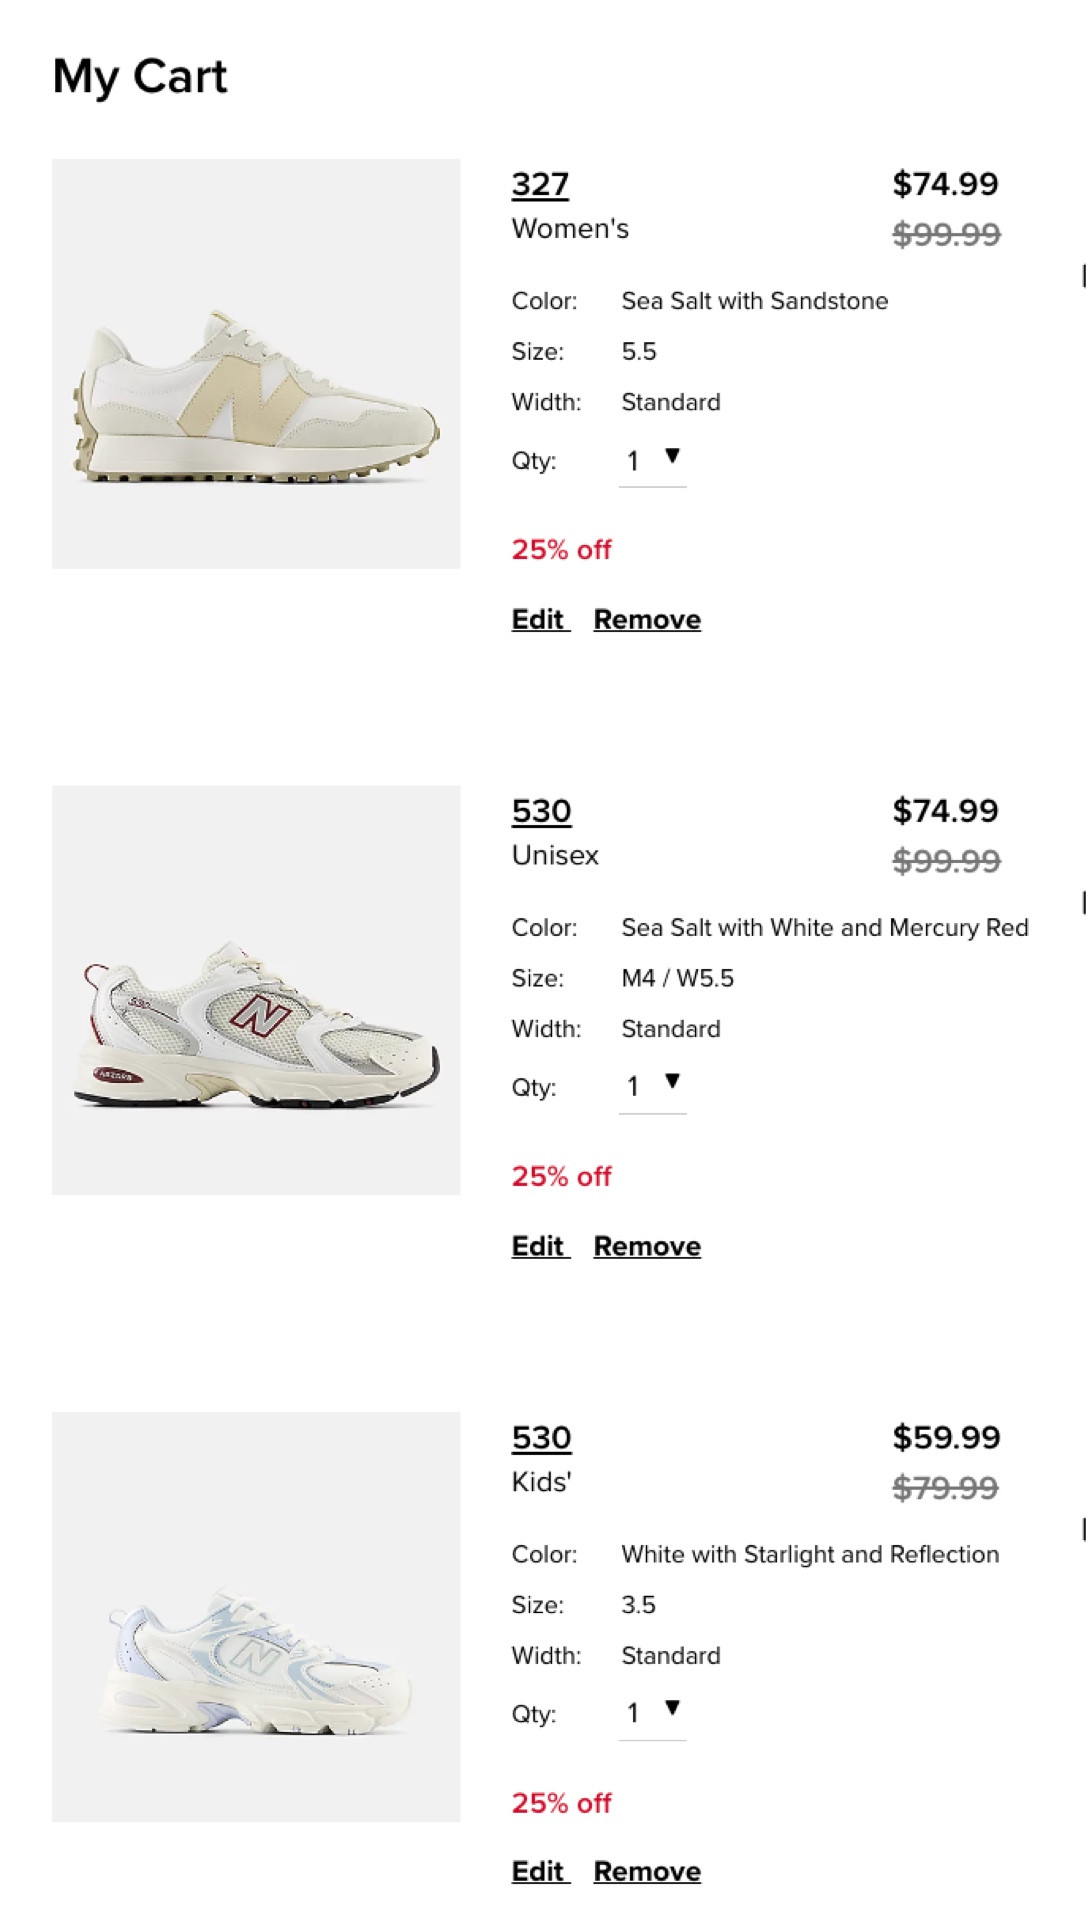Click the 25% off label under 327 Women's
The height and width of the screenshot is (1931, 1086).
tap(561, 549)
